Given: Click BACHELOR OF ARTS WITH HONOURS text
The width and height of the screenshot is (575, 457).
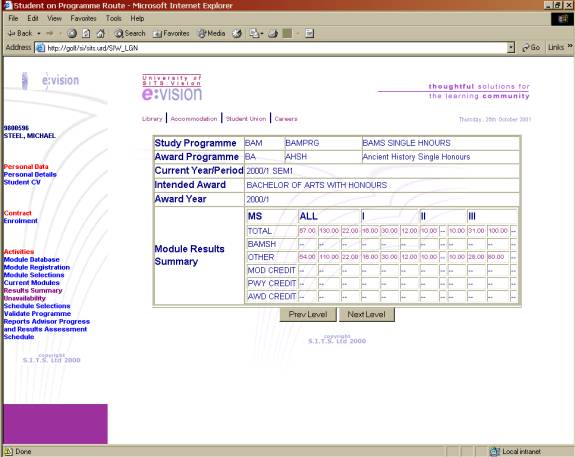Looking at the screenshot, I should tap(317, 185).
